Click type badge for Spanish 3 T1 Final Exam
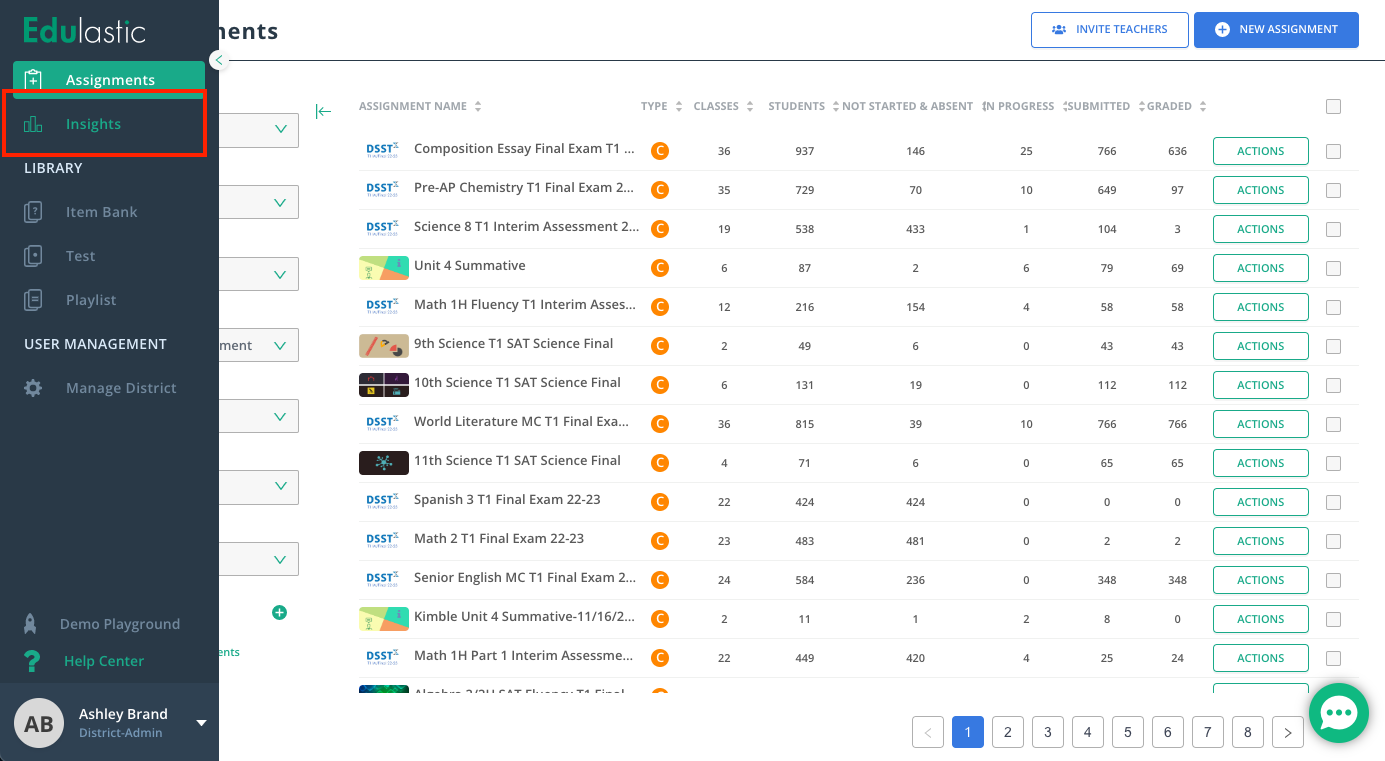 659,502
